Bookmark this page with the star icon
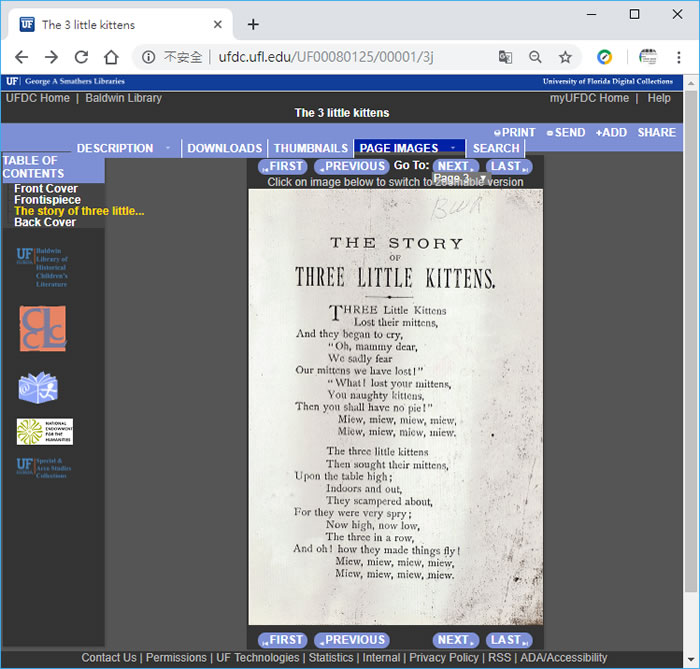This screenshot has width=700, height=669. click(565, 57)
